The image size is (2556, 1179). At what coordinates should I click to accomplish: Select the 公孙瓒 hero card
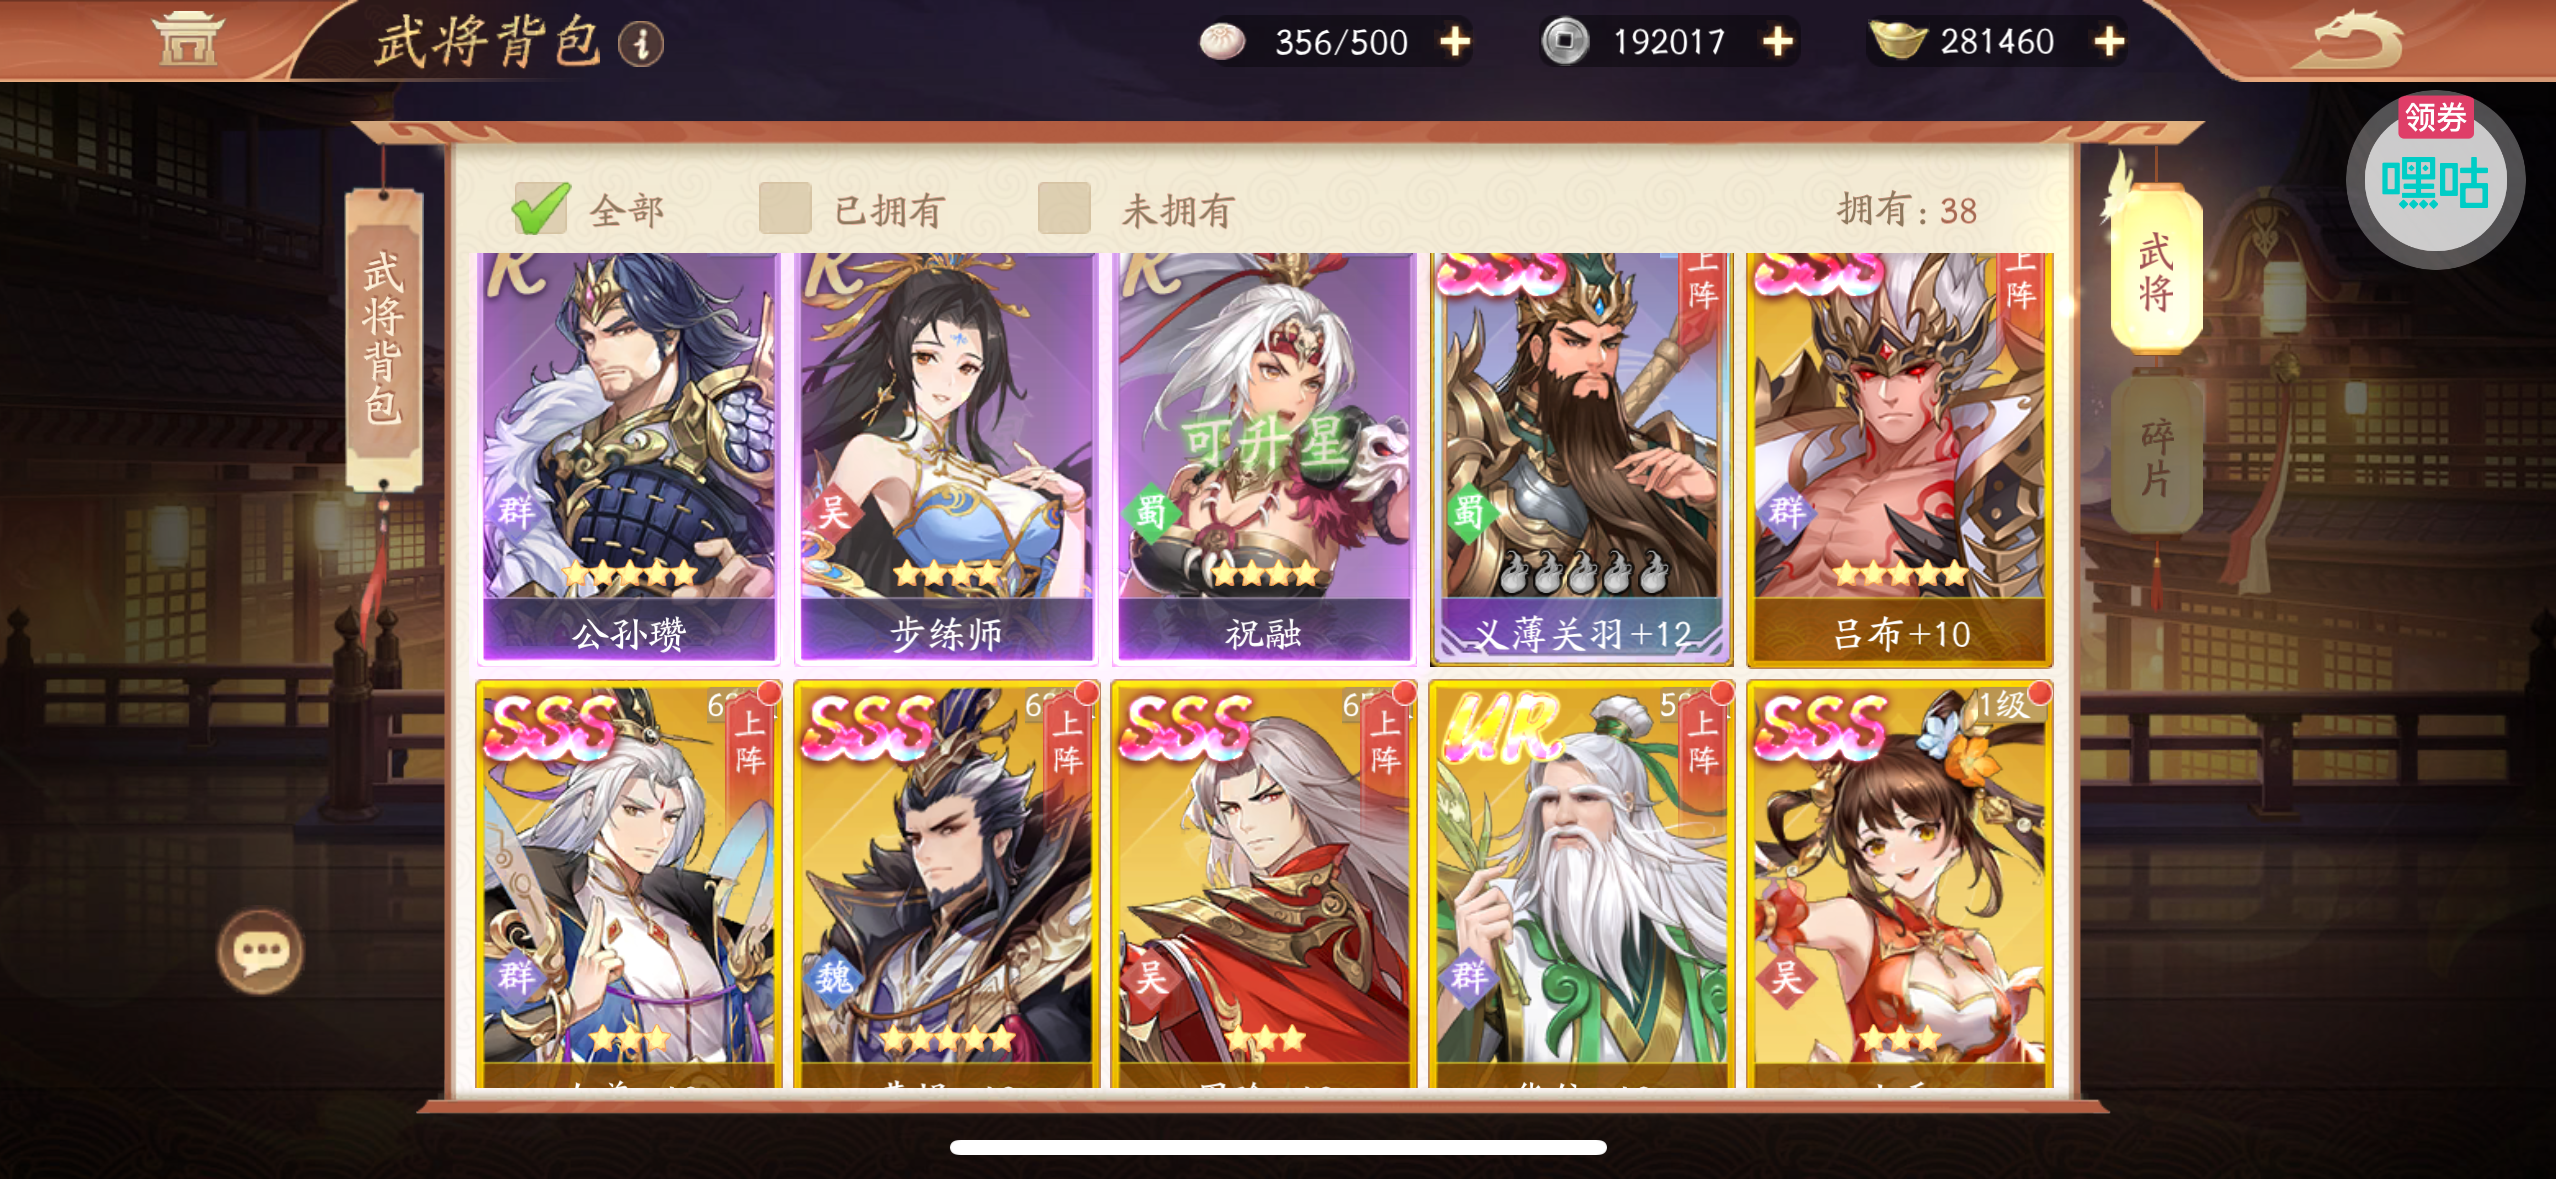point(629,459)
